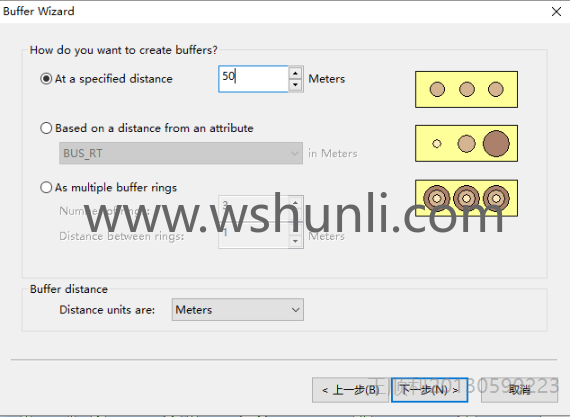The height and width of the screenshot is (417, 570).
Task: Open the BUS_RT attribute dropdown
Action: pos(181,153)
